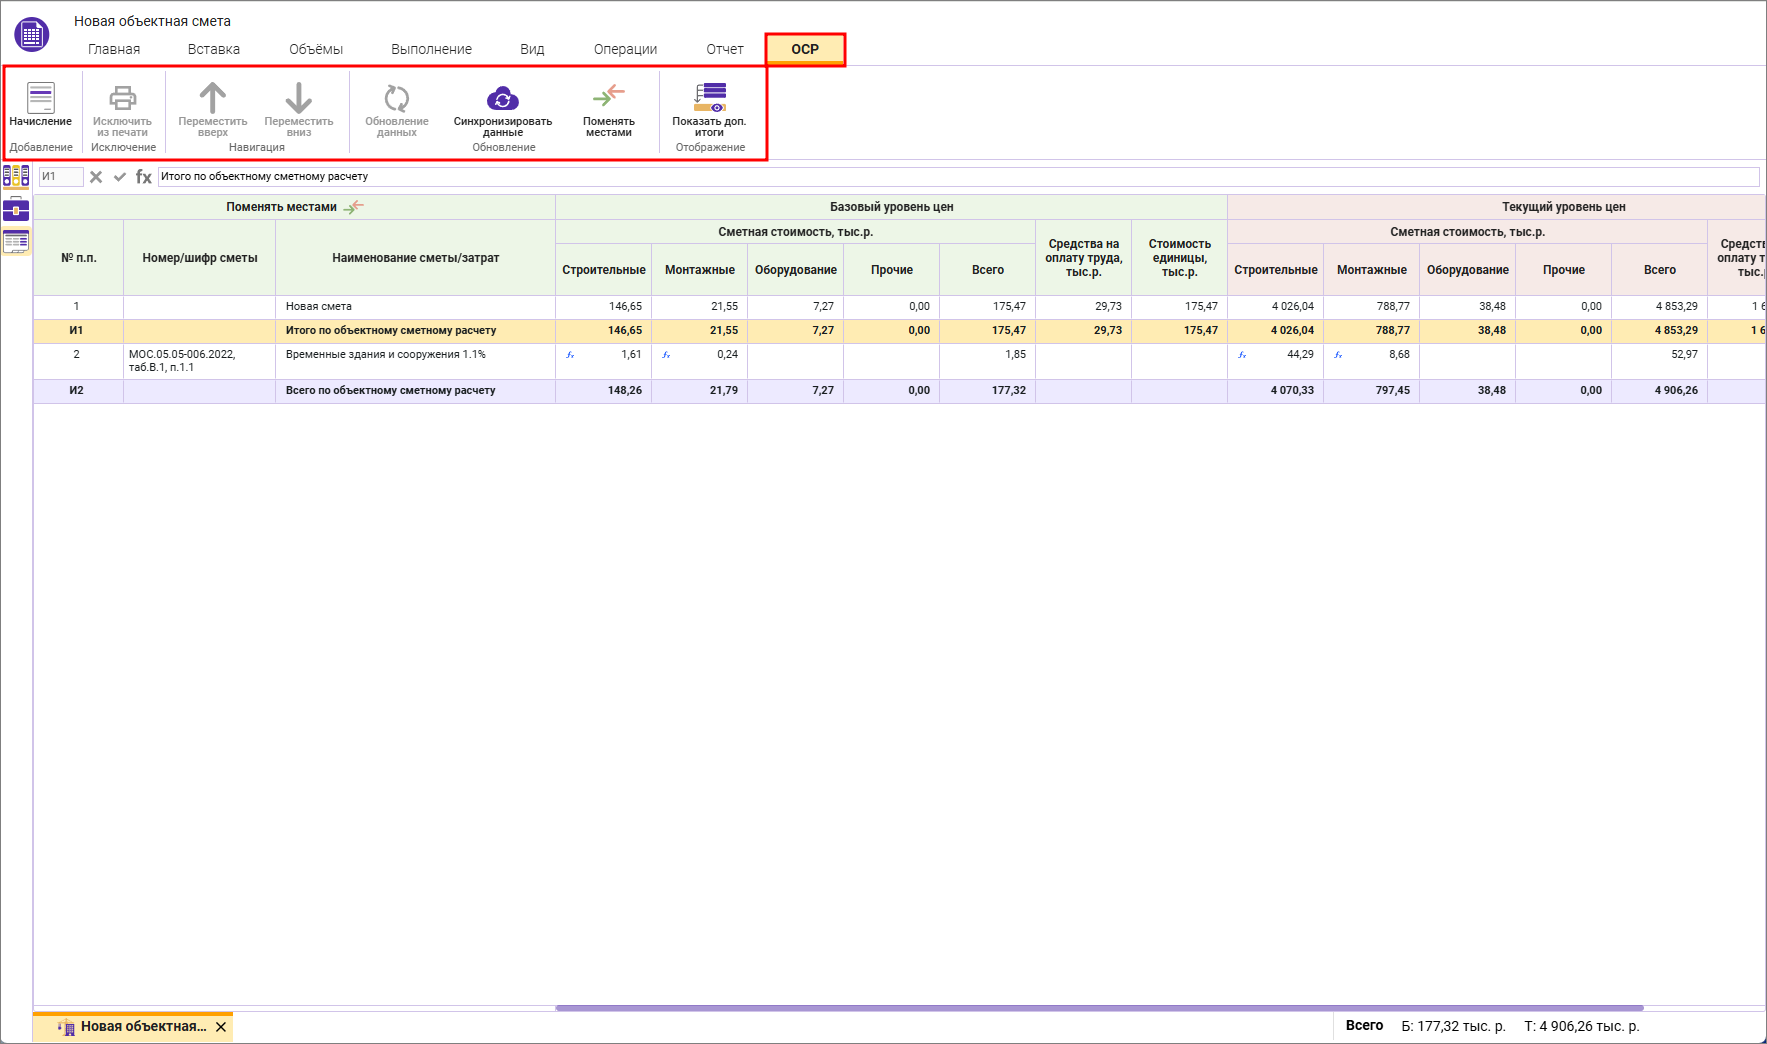Screen dimensions: 1767x1044
Task: Open the briefcase sidebar icon
Action: coord(16,209)
